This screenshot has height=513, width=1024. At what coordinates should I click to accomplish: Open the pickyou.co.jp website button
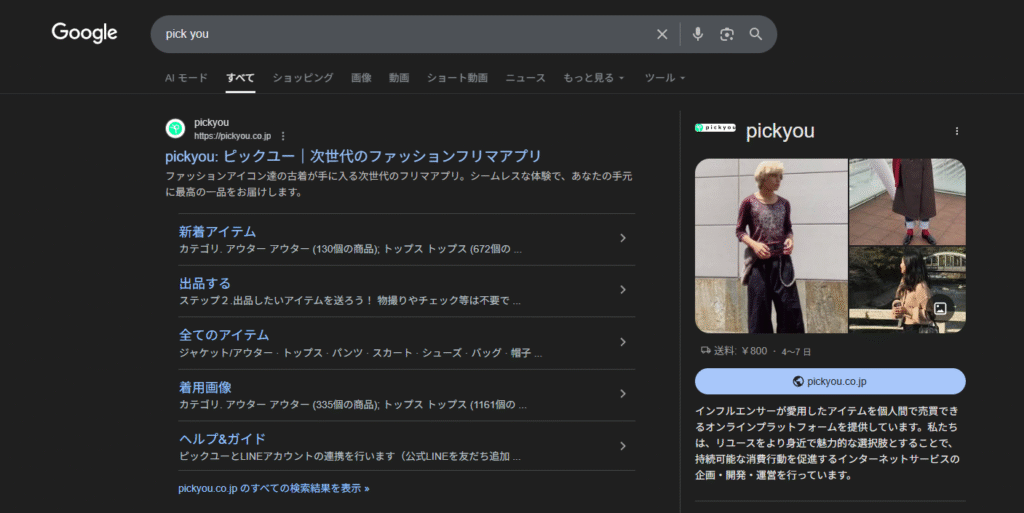tap(830, 381)
